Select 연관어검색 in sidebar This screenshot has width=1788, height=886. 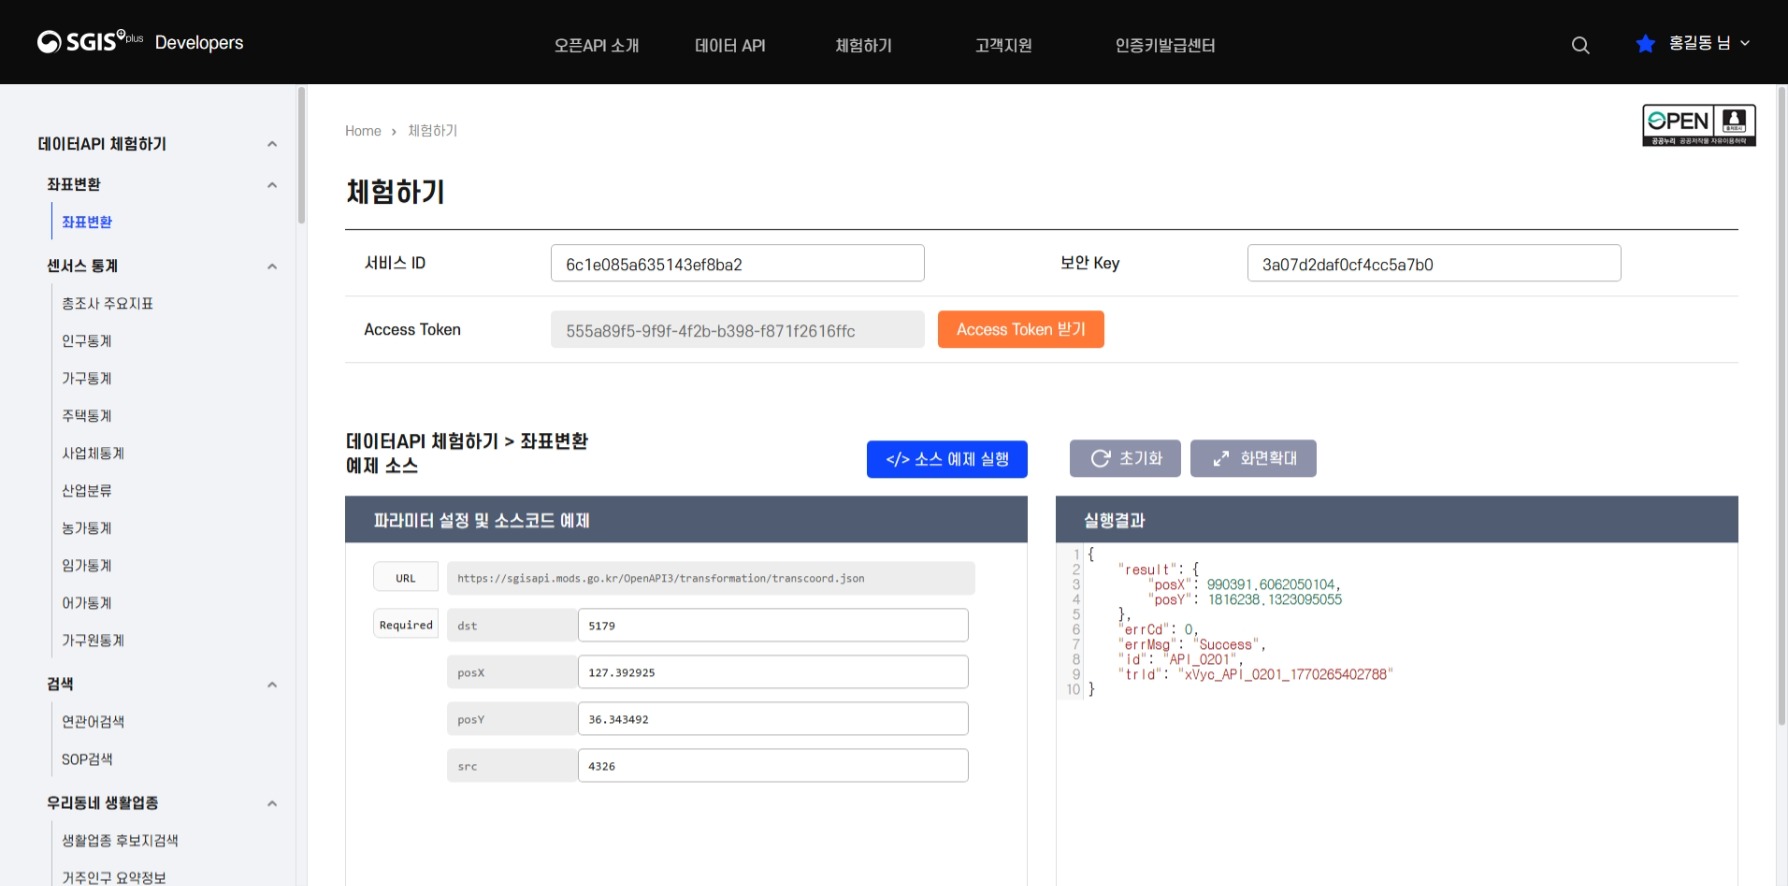pyautogui.click(x=93, y=722)
